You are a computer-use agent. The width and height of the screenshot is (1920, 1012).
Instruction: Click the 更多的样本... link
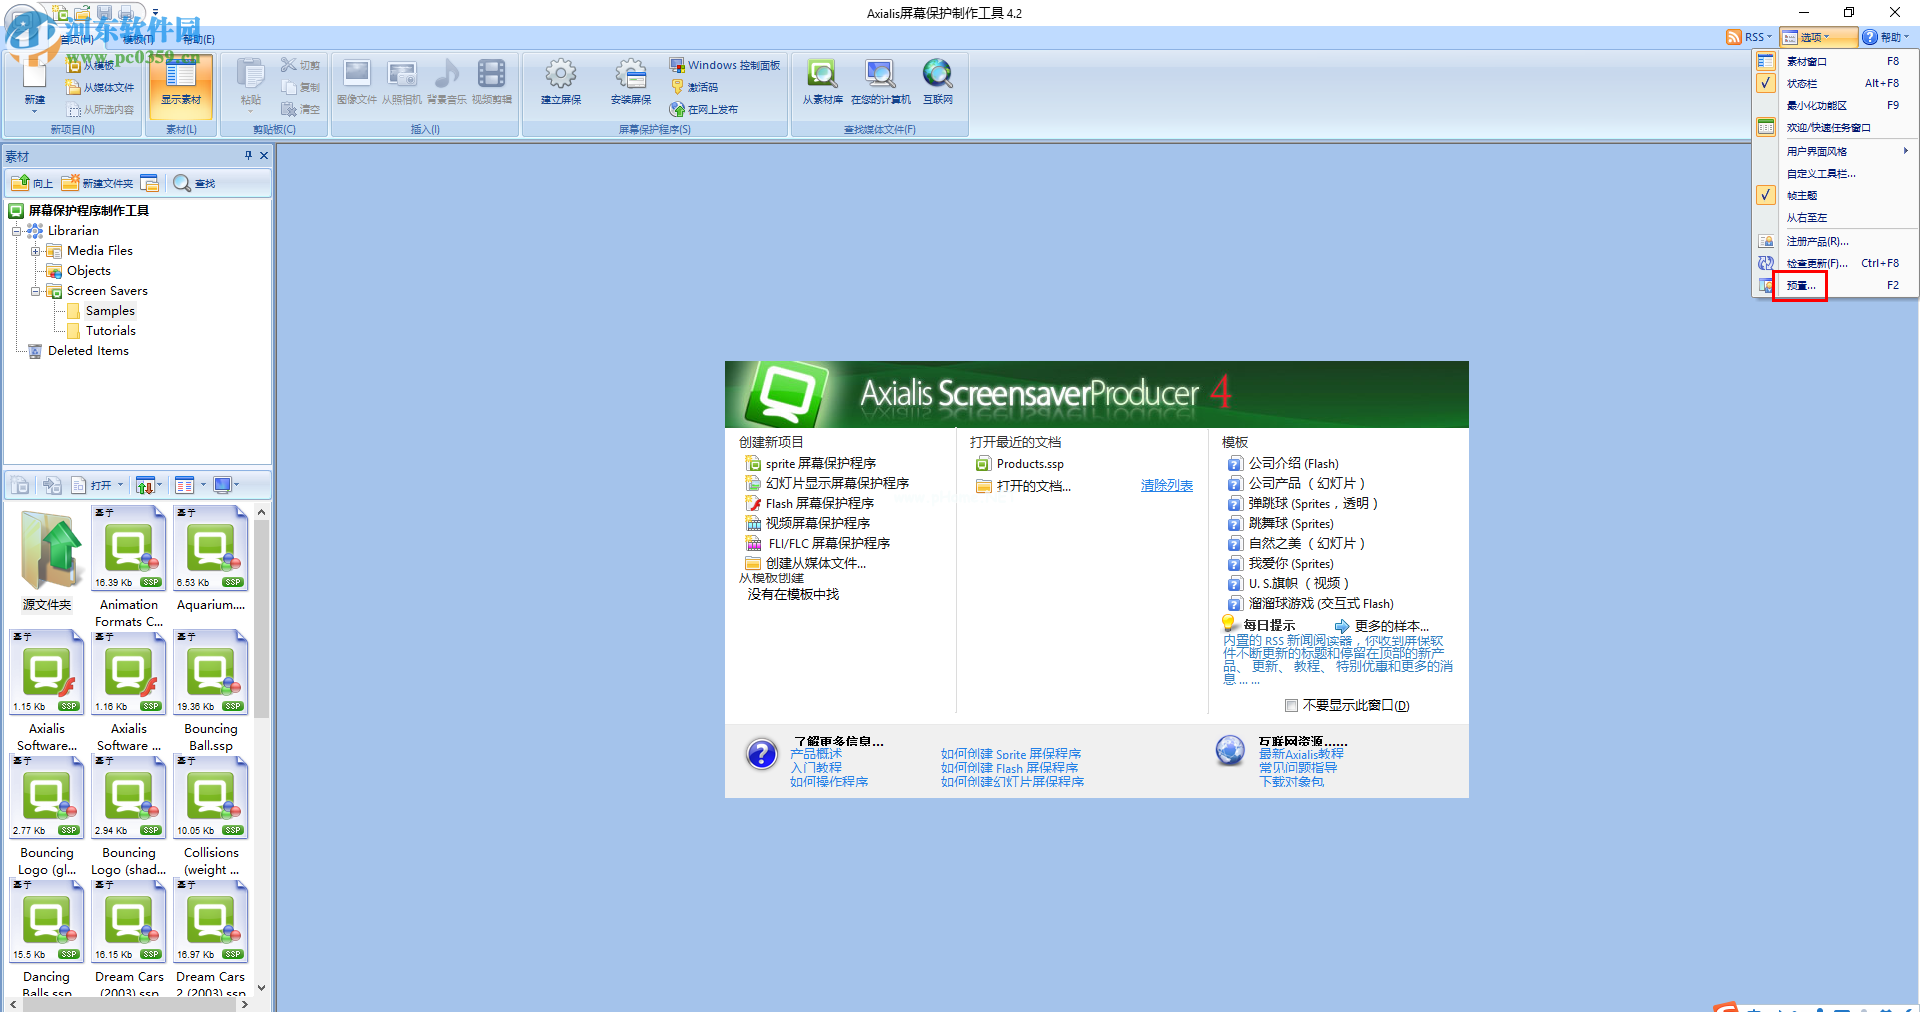click(x=1391, y=626)
